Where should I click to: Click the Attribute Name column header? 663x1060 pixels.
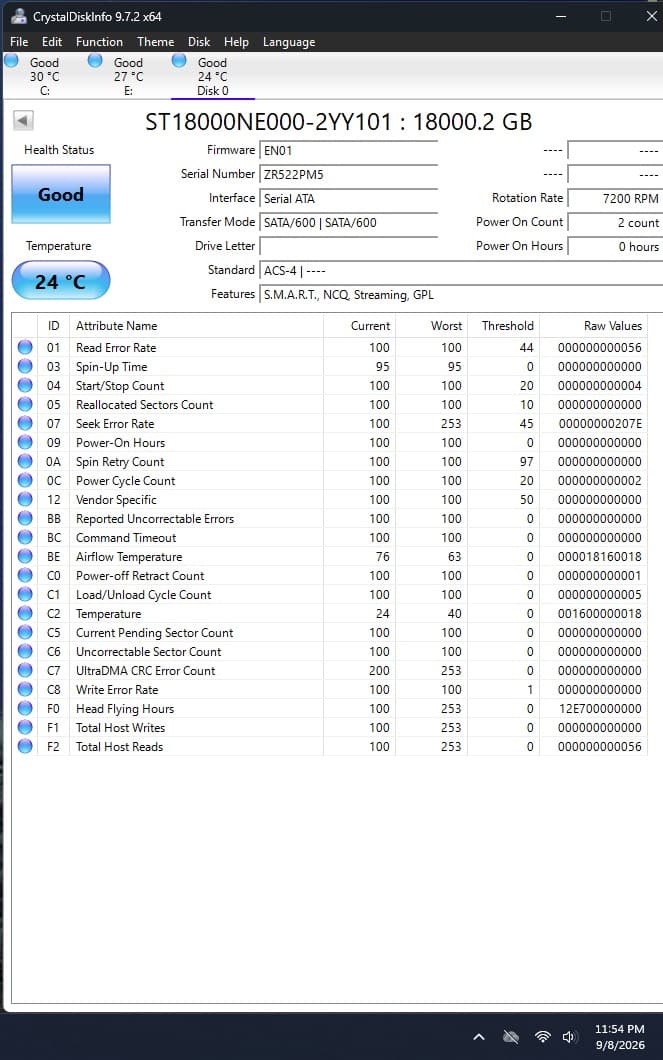point(196,326)
